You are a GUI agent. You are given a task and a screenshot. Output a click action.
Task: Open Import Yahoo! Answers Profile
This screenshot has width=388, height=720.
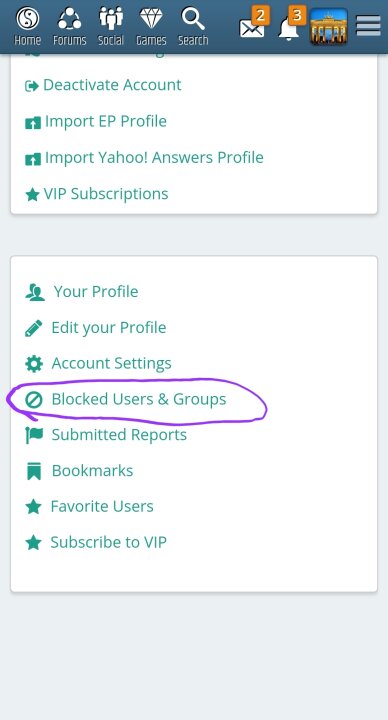(x=144, y=158)
